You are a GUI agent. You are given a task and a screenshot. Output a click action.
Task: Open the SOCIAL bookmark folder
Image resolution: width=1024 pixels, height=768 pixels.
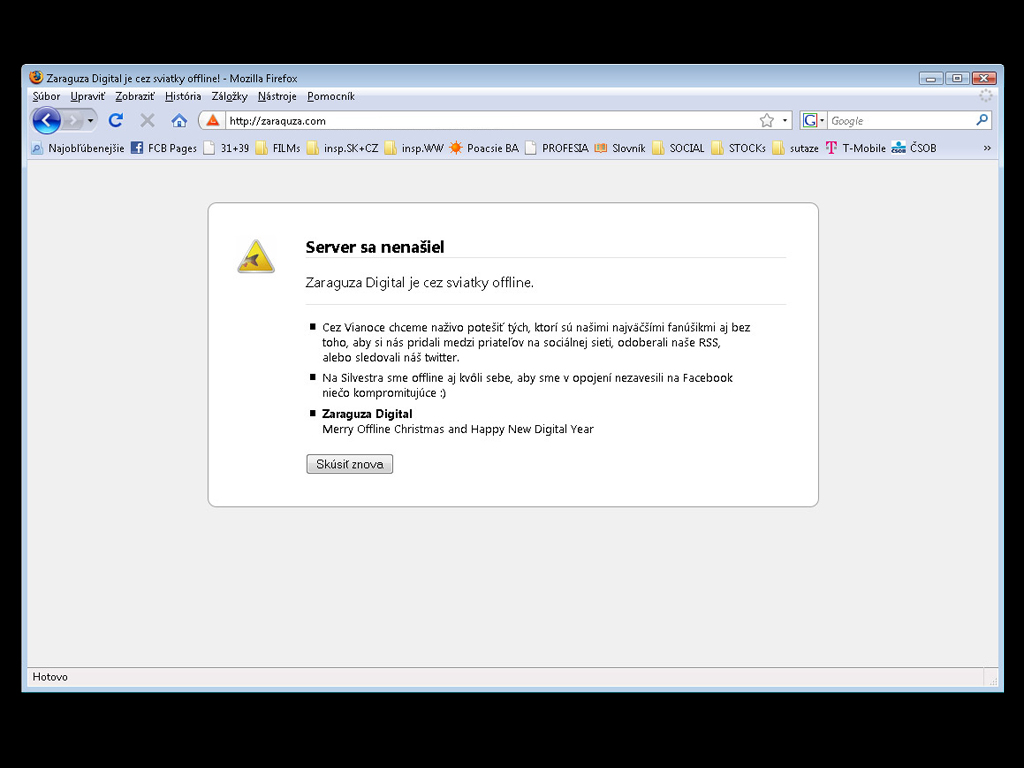[x=679, y=148]
